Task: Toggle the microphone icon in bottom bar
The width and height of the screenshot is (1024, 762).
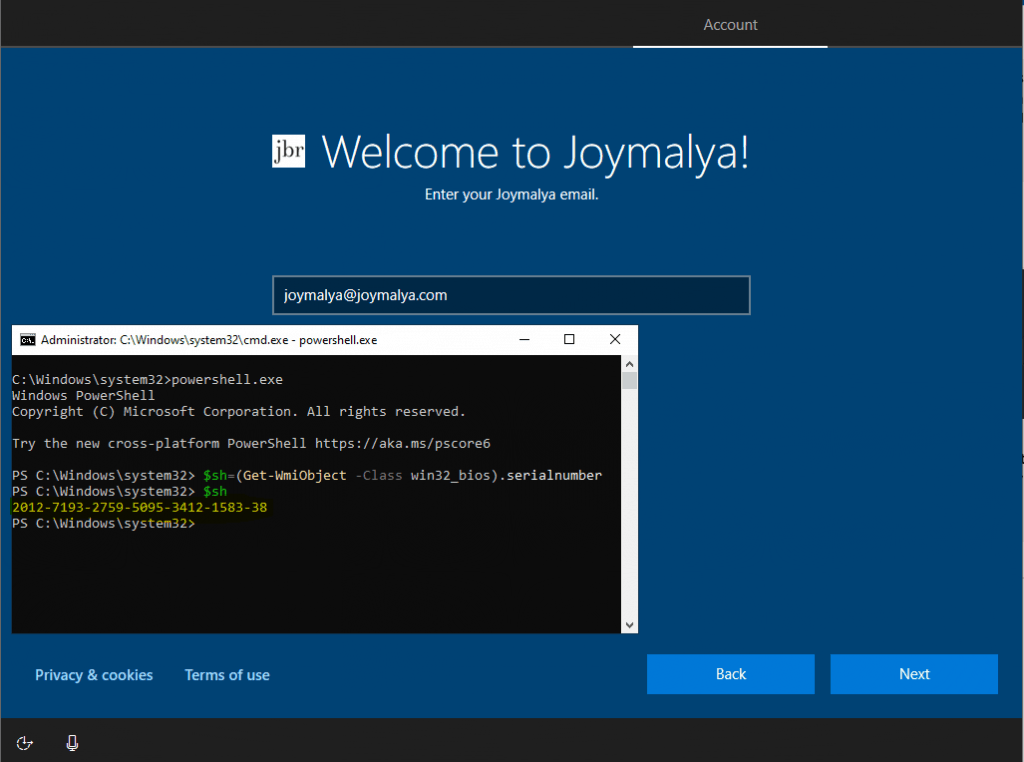Action: point(72,743)
